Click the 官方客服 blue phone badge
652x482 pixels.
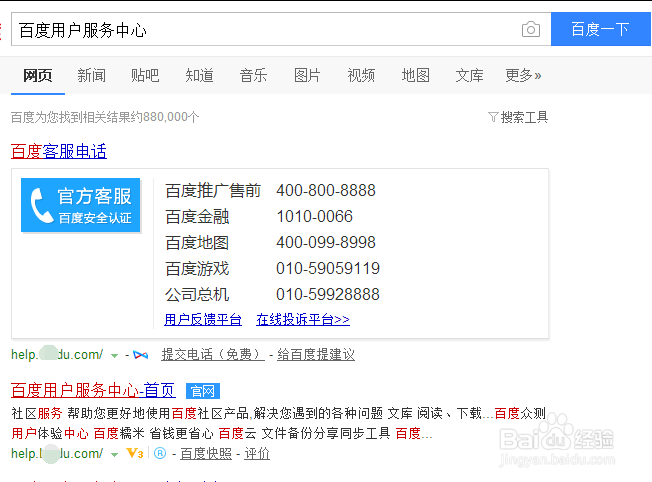pyautogui.click(x=81, y=205)
